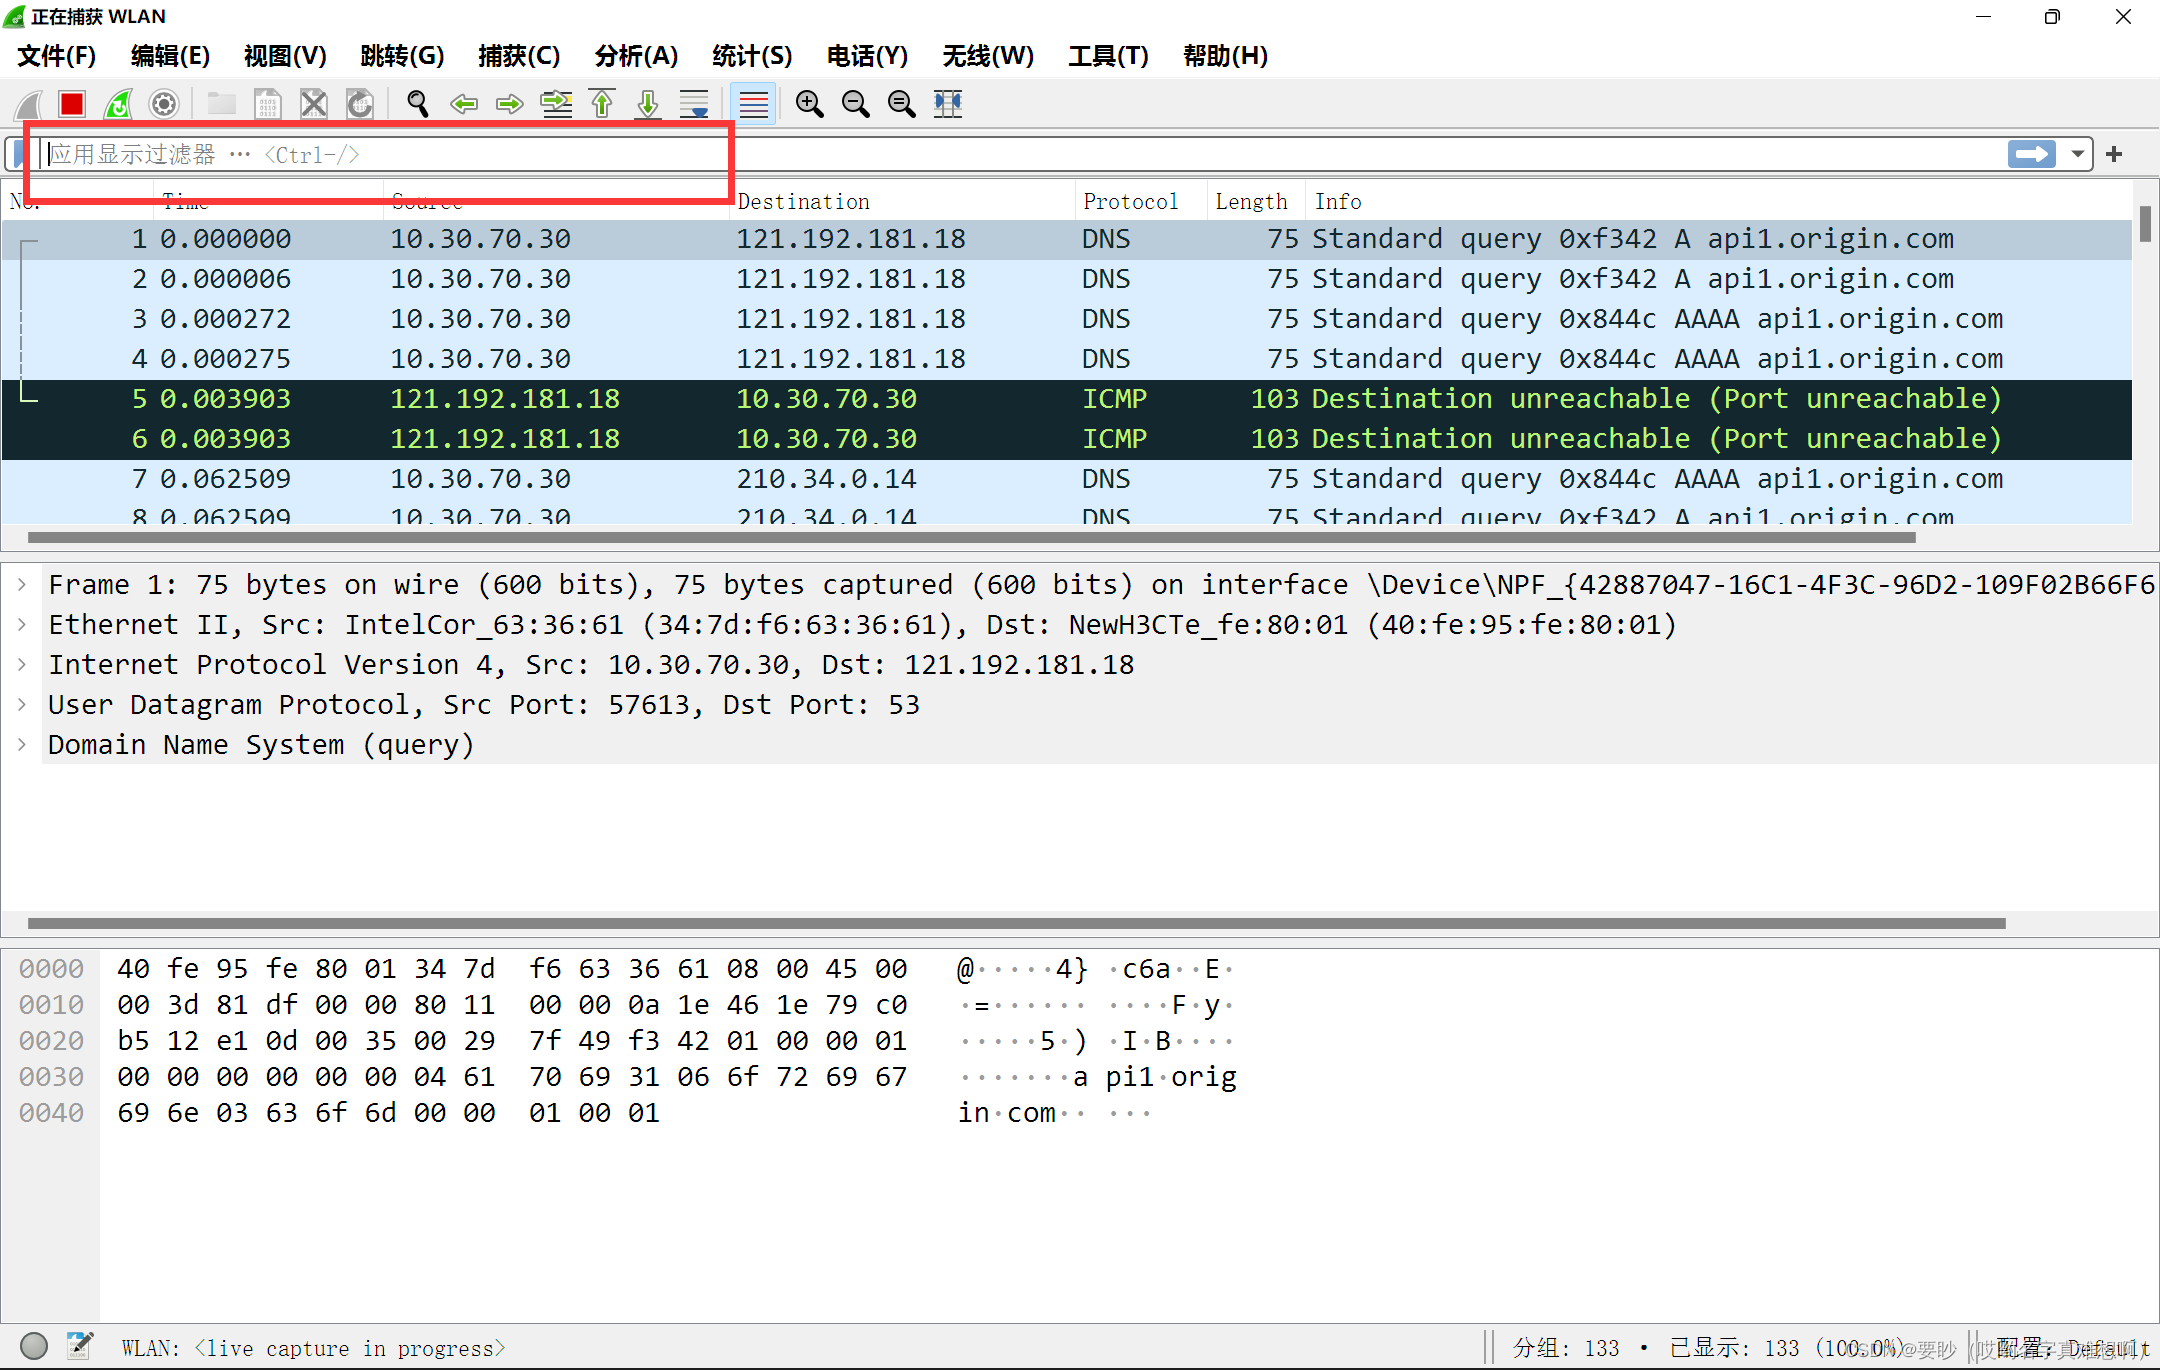Click the 分组: 133 status entry
This screenshot has height=1370, width=2160.
pyautogui.click(x=1566, y=1348)
